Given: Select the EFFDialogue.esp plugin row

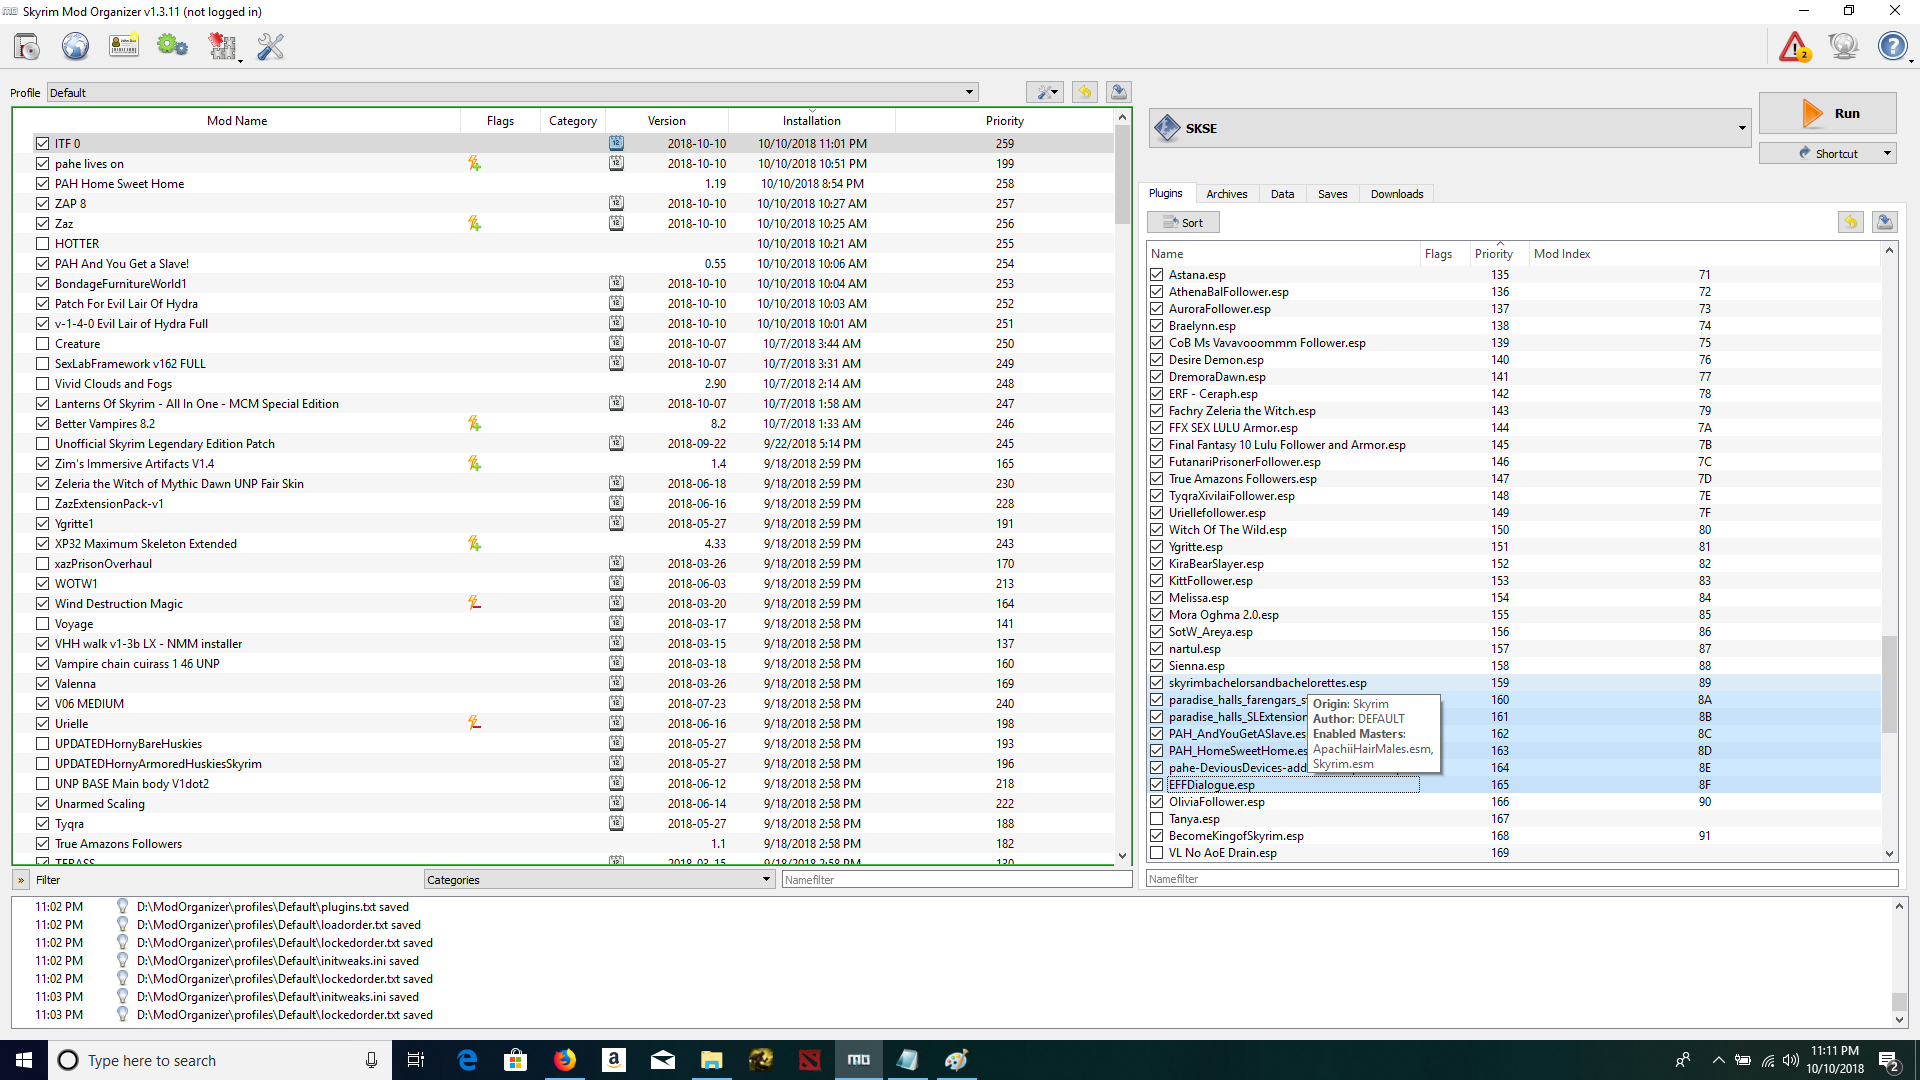Looking at the screenshot, I should point(1514,784).
